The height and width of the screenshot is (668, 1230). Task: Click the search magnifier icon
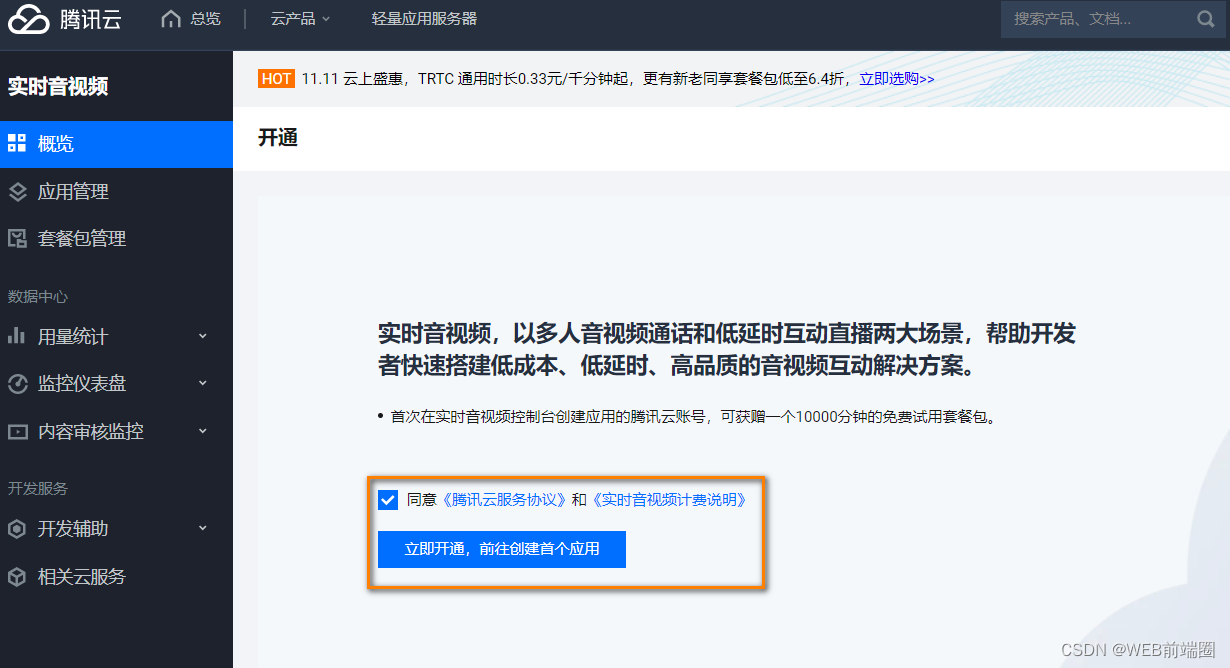coord(1205,18)
